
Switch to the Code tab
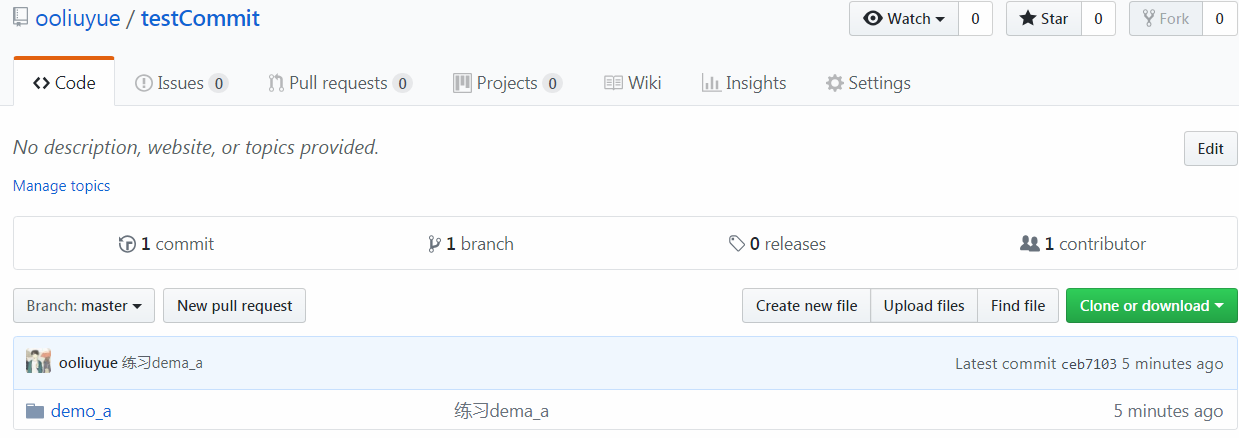[x=64, y=83]
